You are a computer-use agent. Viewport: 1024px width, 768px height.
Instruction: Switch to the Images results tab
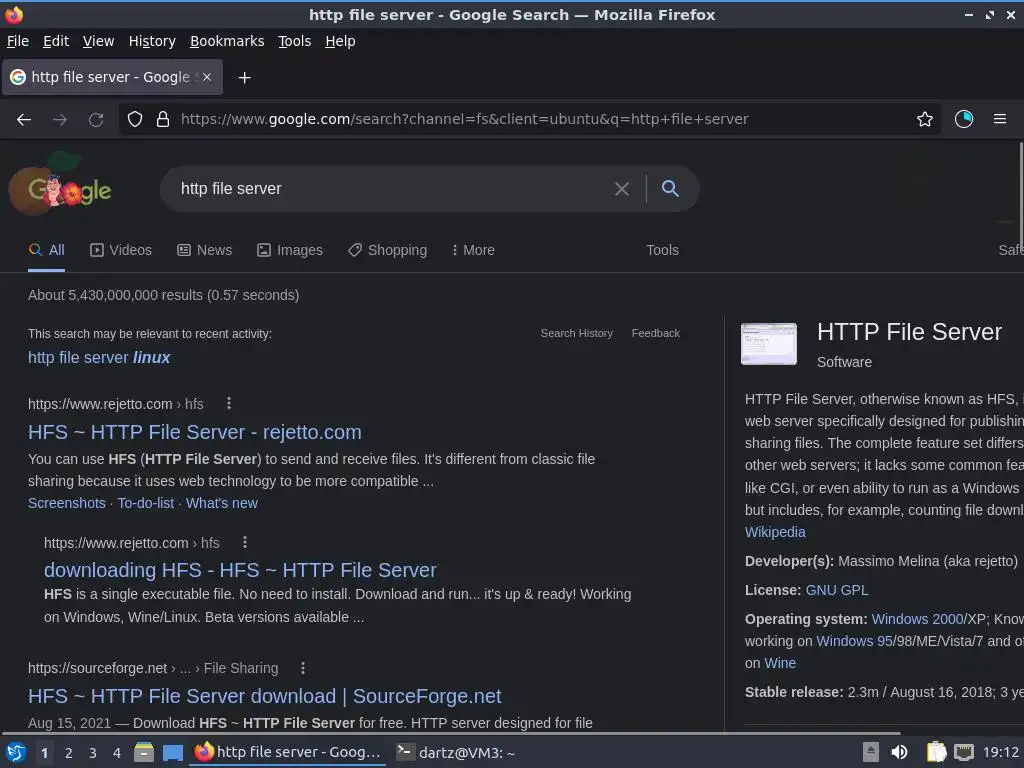coord(290,250)
